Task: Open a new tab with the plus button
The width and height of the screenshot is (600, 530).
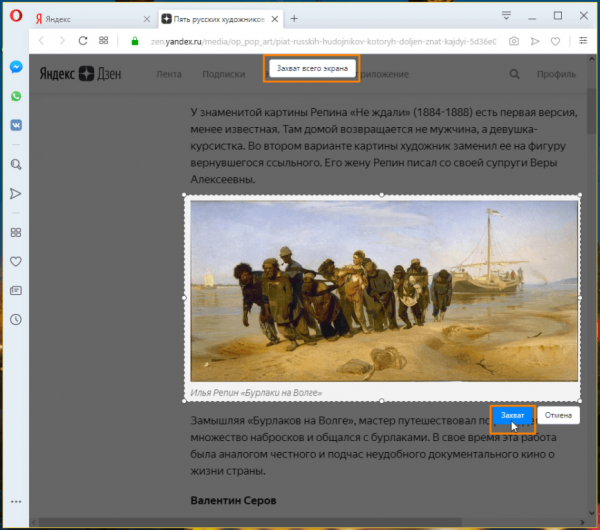Action: click(294, 18)
